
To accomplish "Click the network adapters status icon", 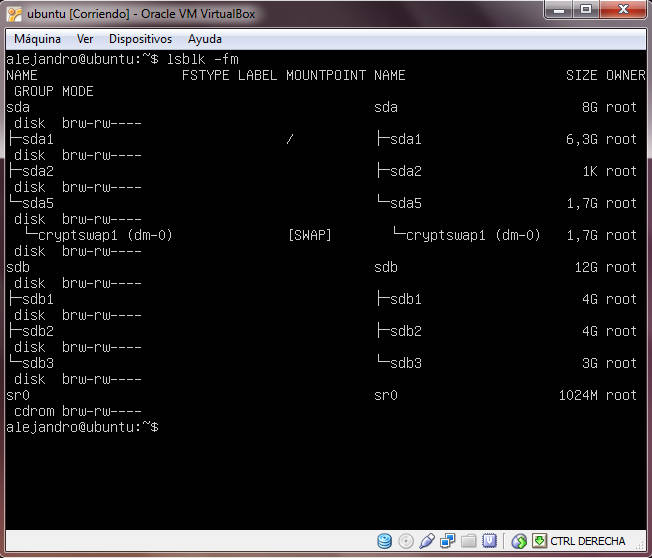I will (448, 541).
